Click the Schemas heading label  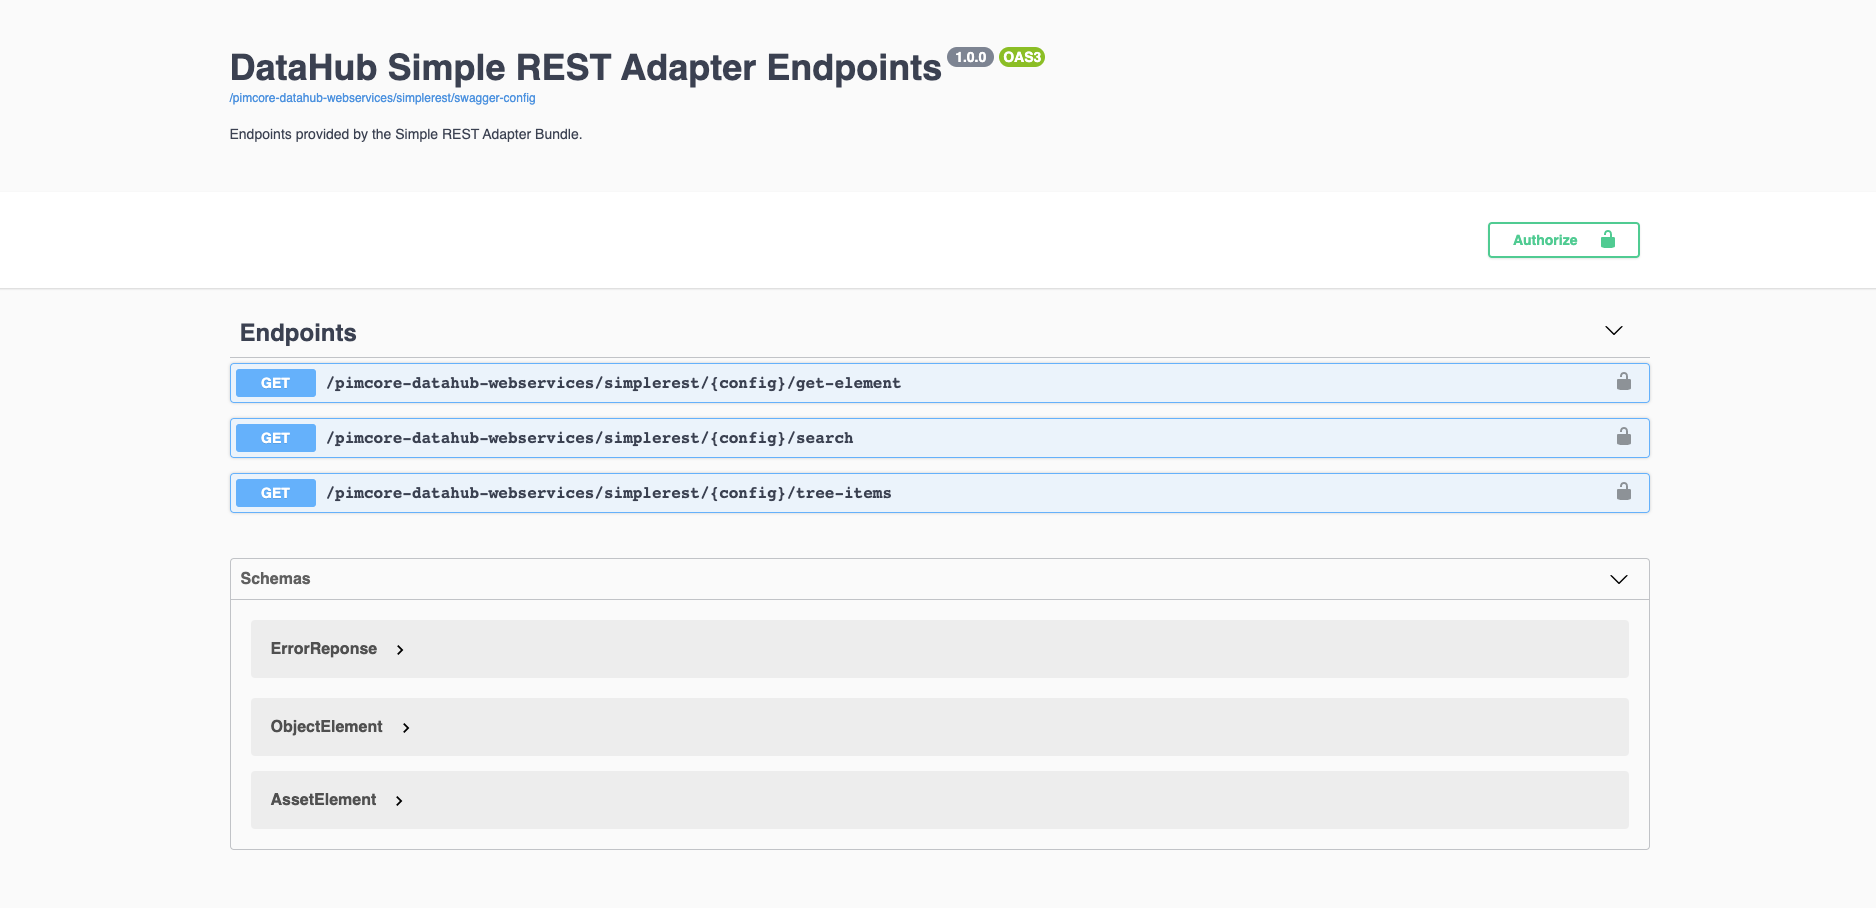[x=275, y=579]
